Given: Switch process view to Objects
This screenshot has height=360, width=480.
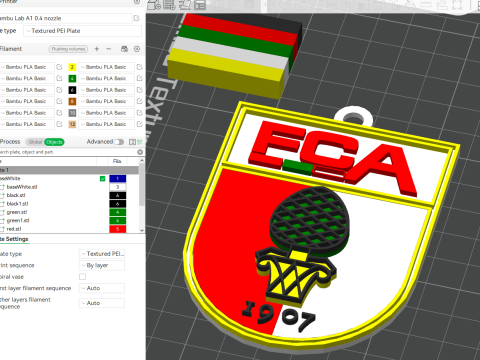Looking at the screenshot, I should [54, 142].
